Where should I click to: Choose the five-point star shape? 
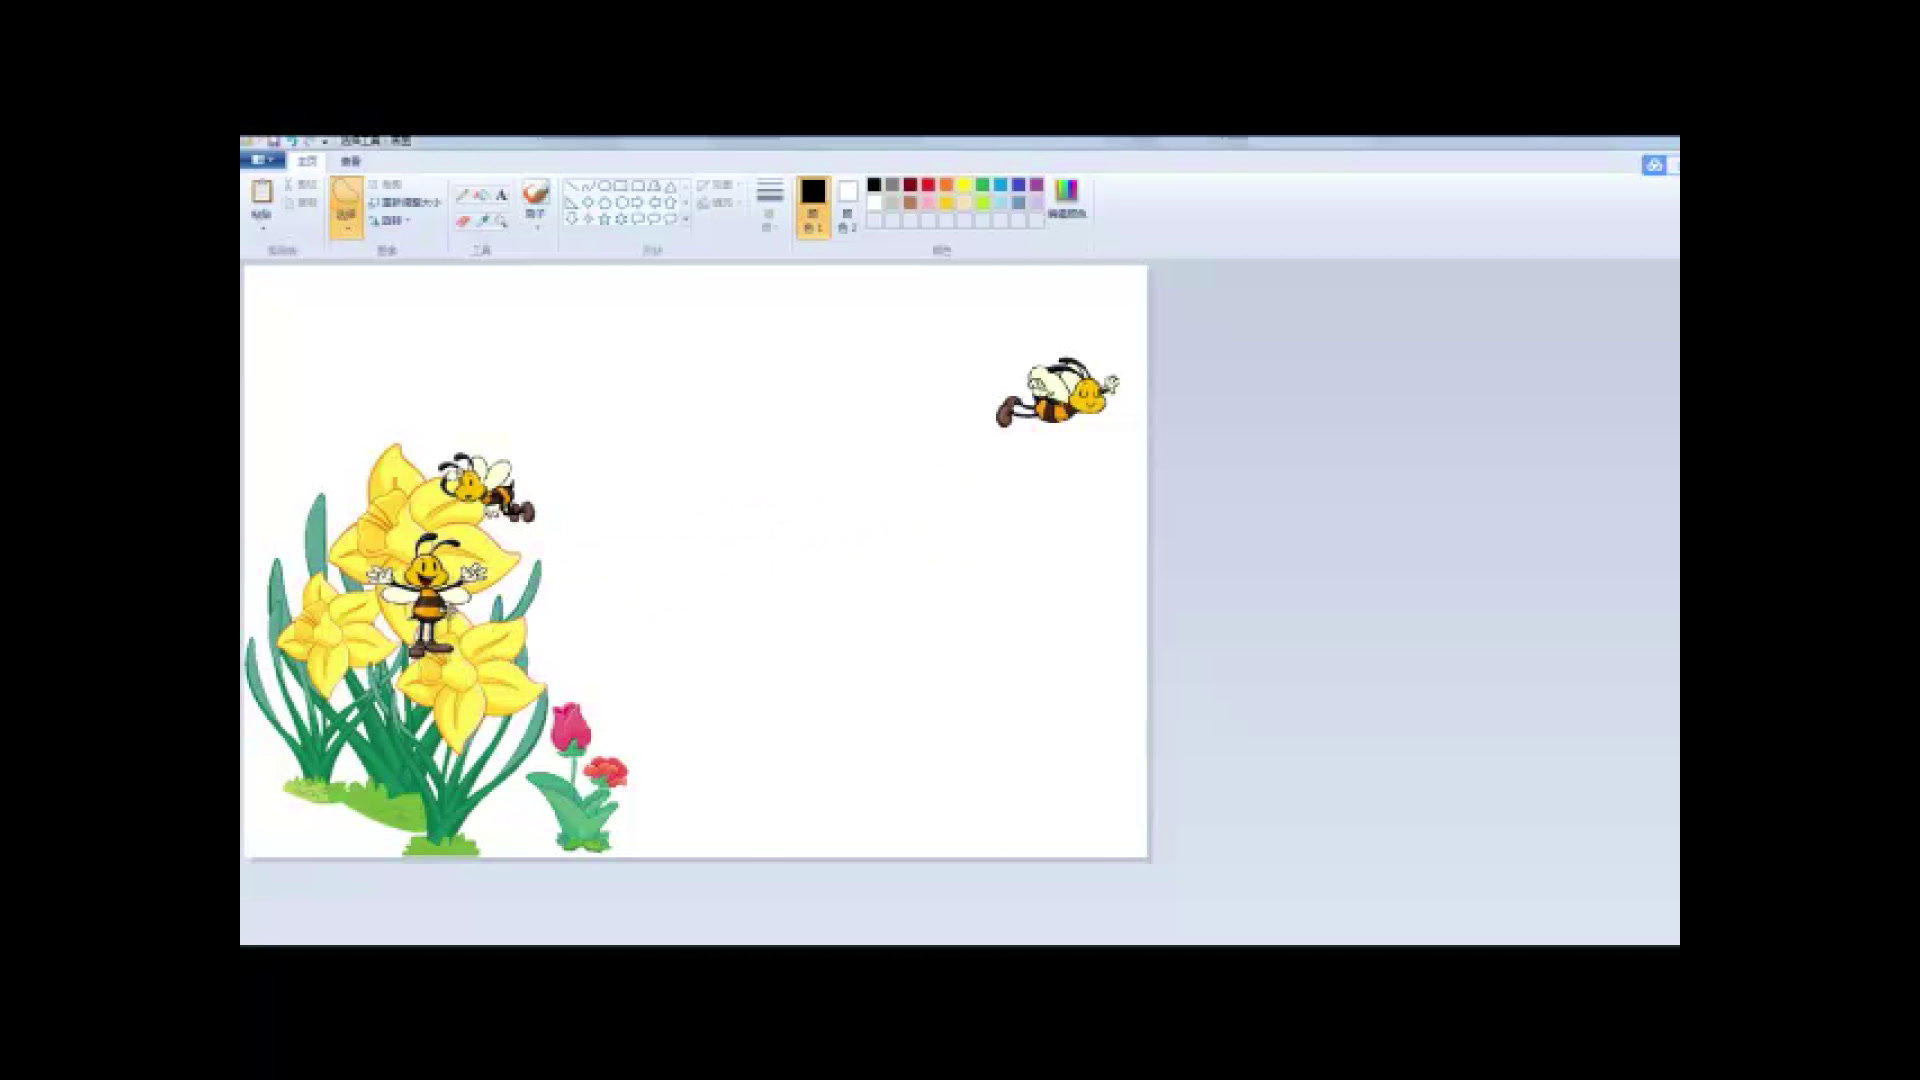(x=604, y=219)
